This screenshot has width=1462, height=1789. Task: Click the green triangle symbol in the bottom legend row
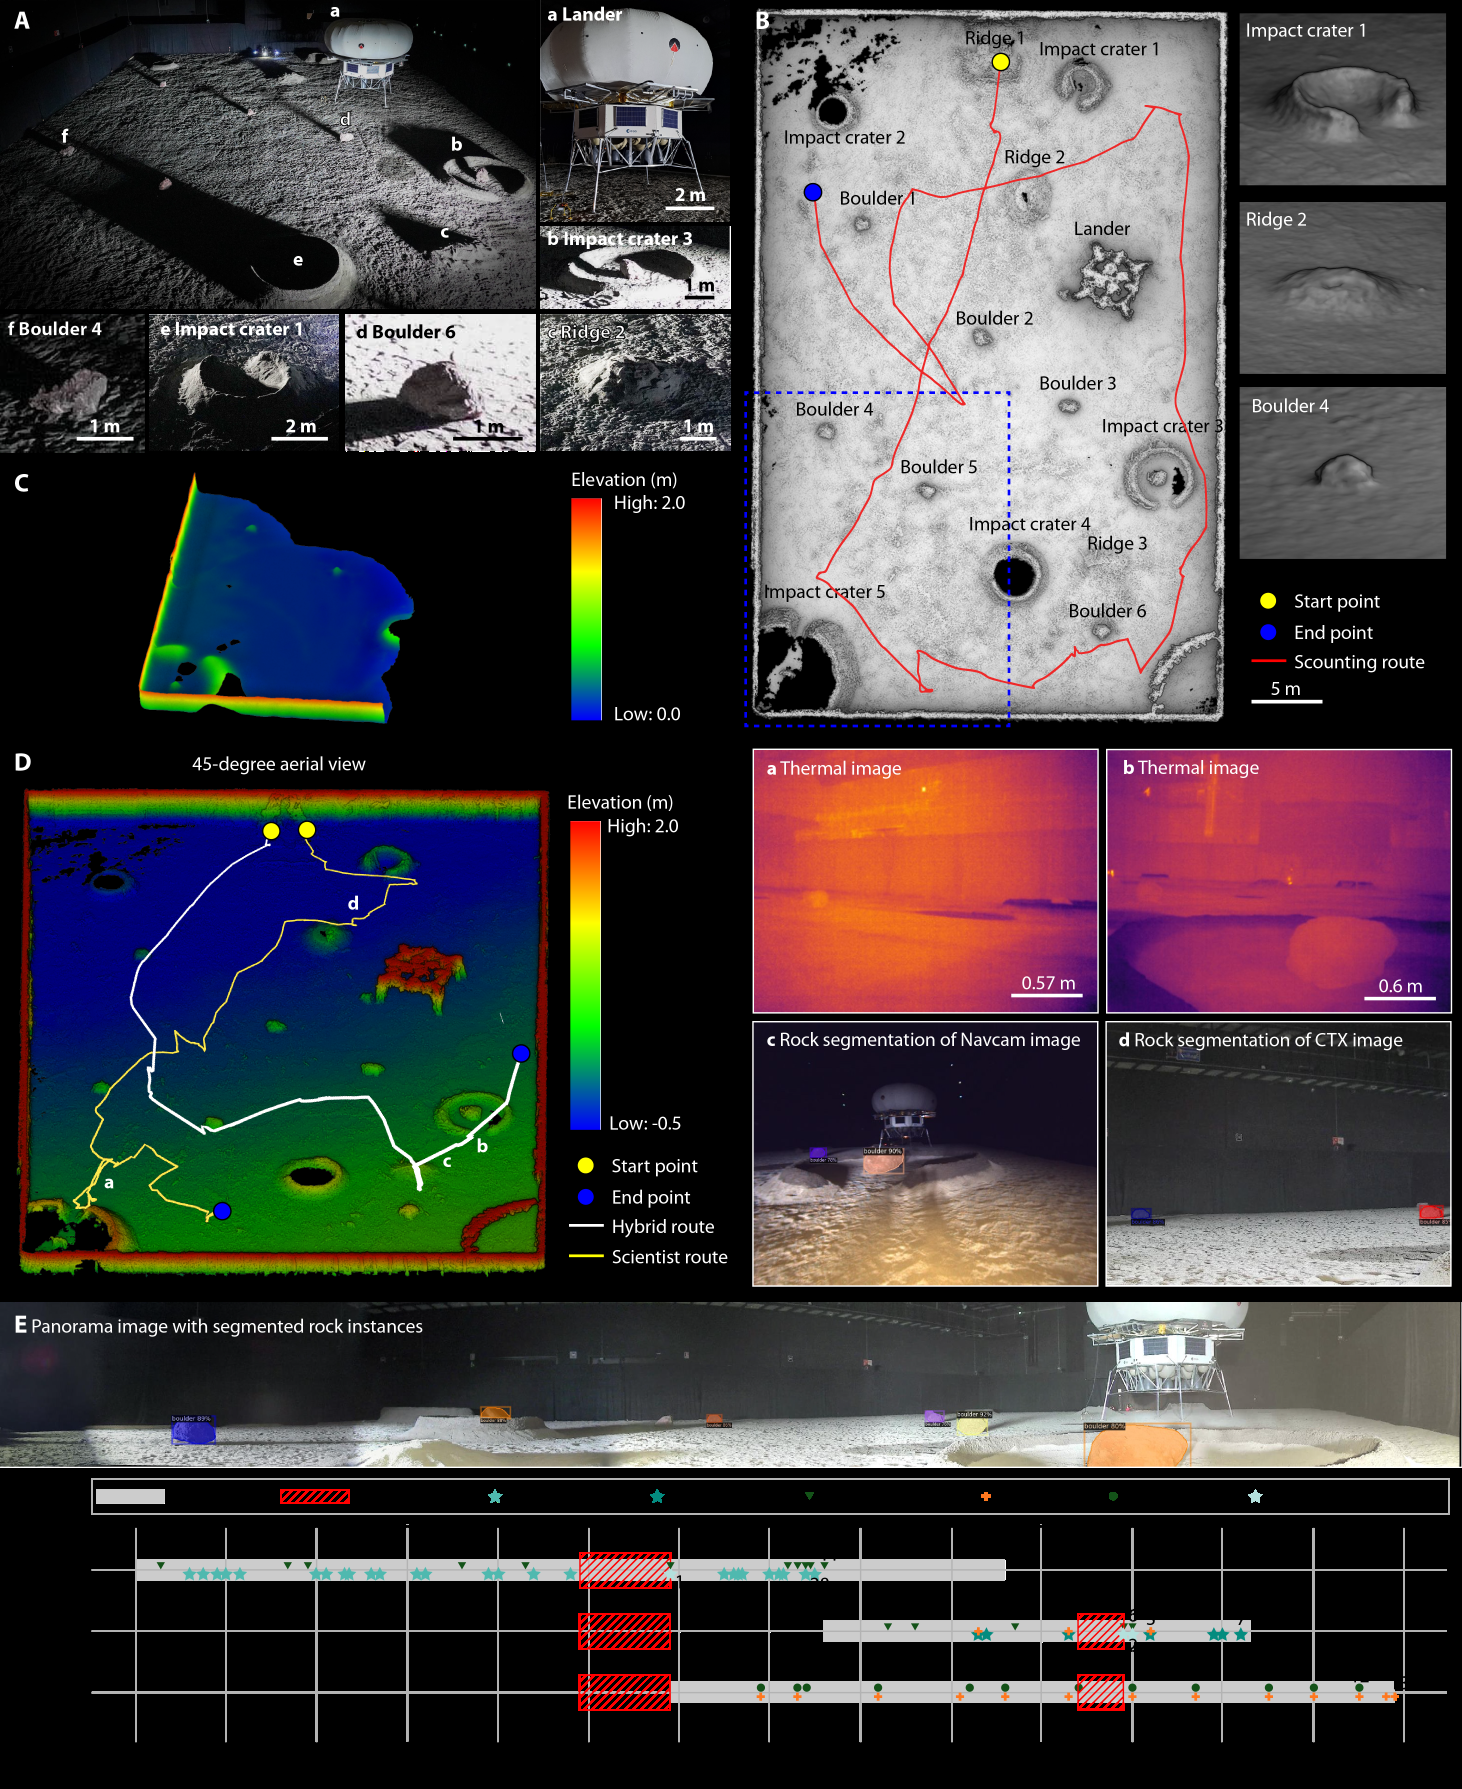coord(810,1496)
